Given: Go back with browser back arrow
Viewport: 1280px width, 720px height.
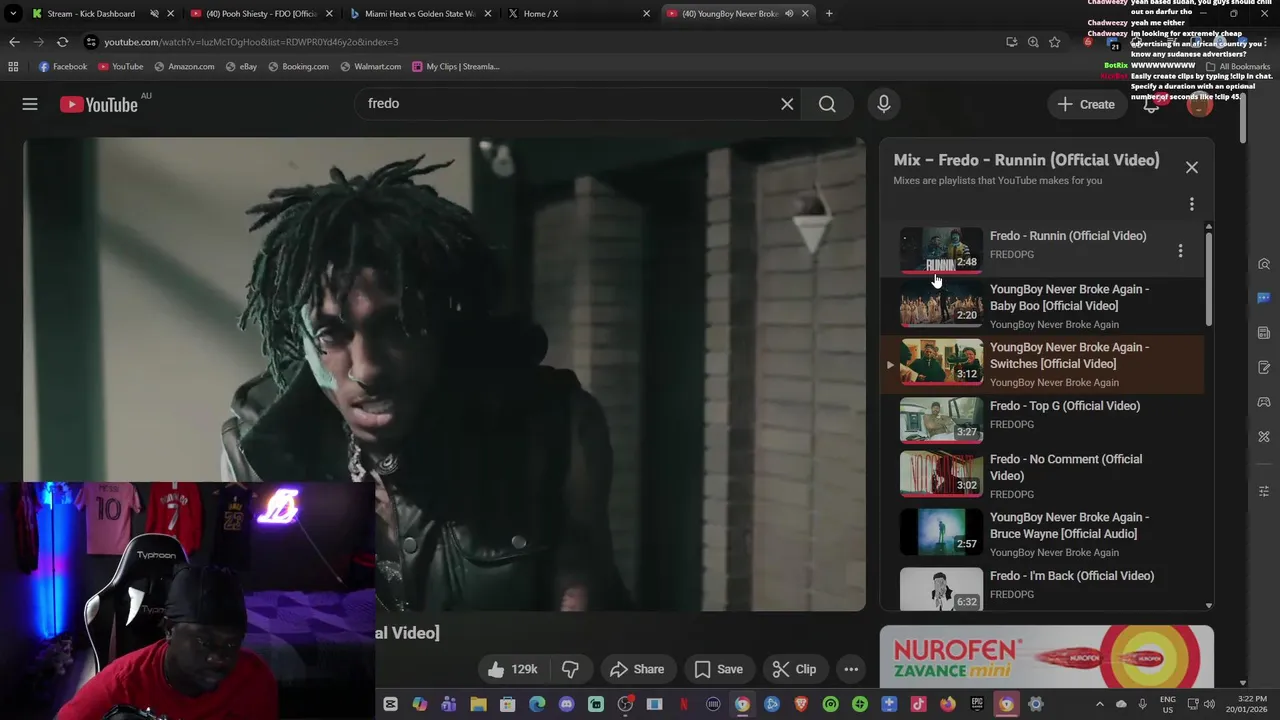Looking at the screenshot, I should click(14, 42).
